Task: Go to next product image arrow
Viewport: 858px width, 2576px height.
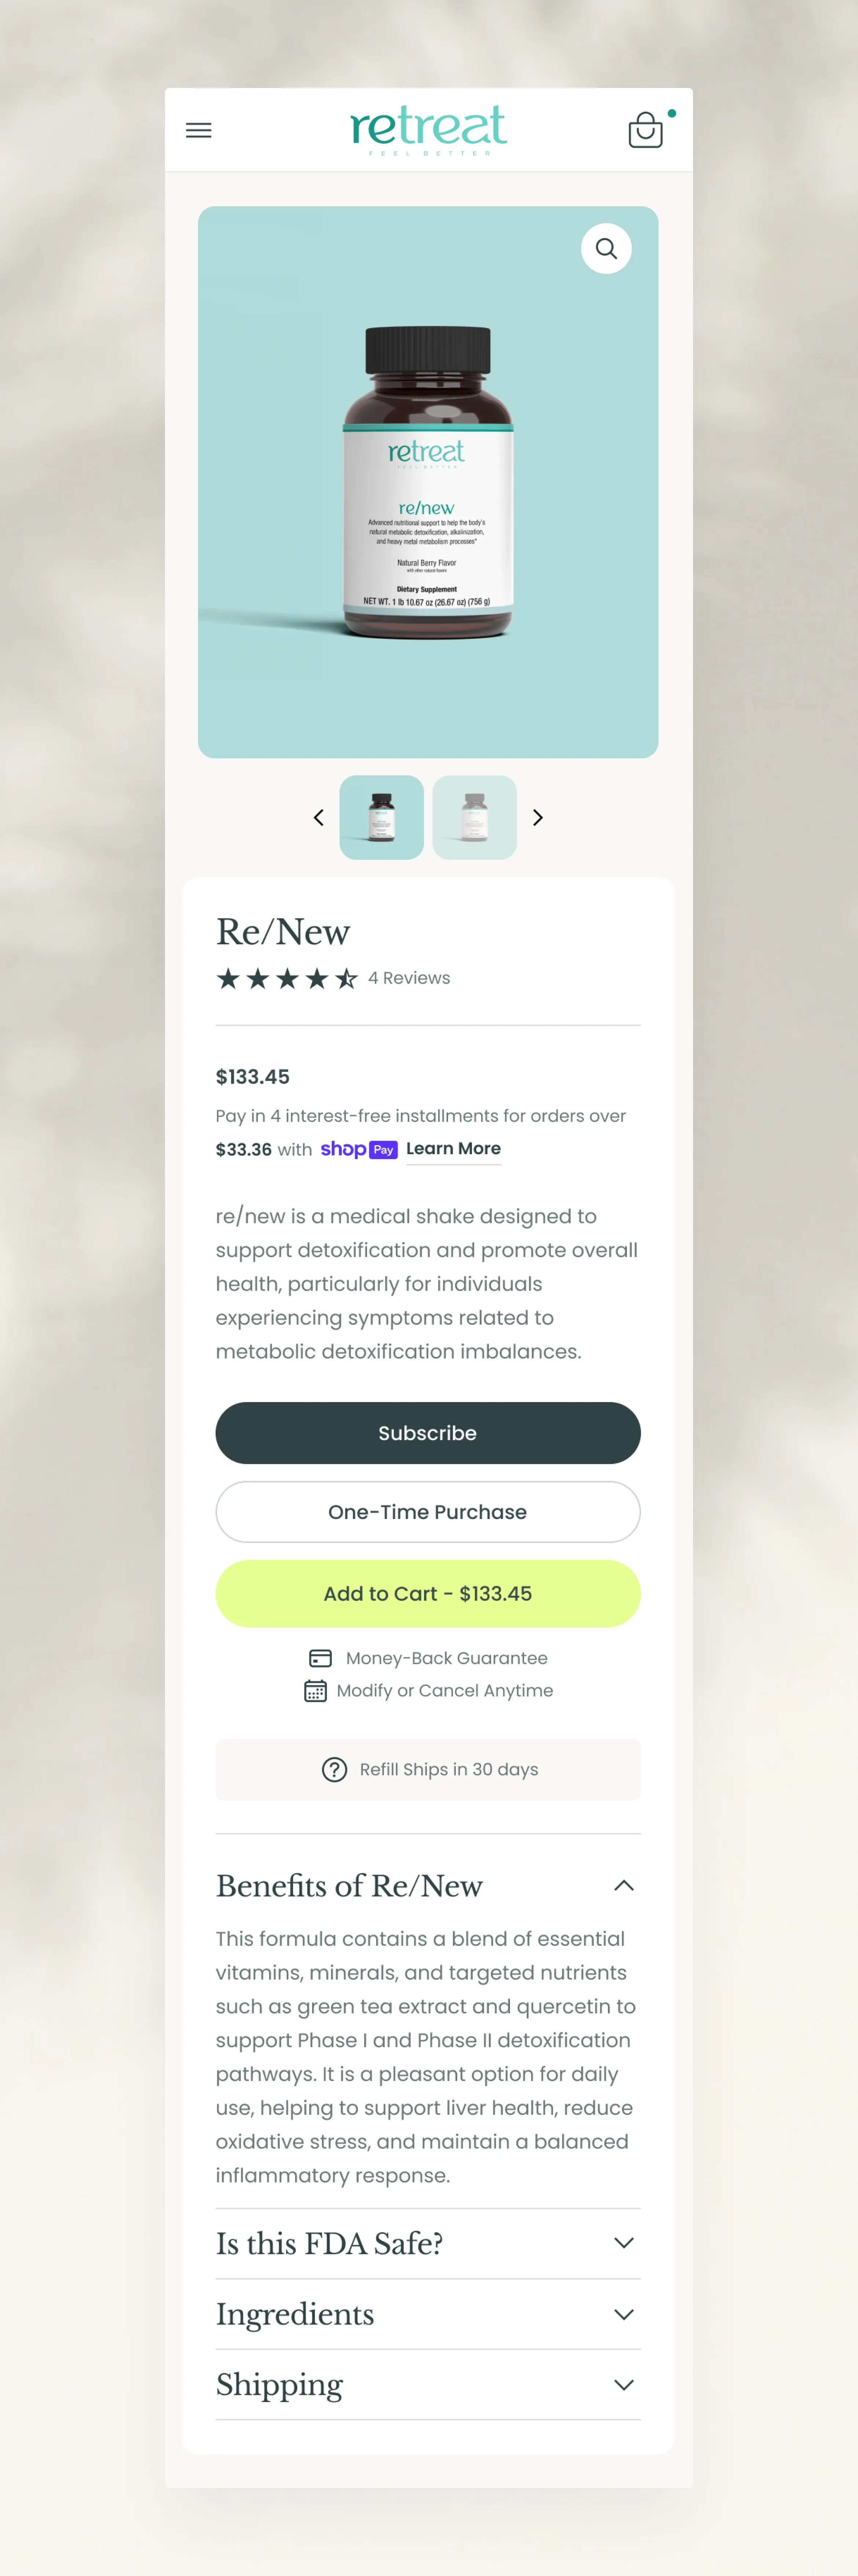Action: (538, 817)
